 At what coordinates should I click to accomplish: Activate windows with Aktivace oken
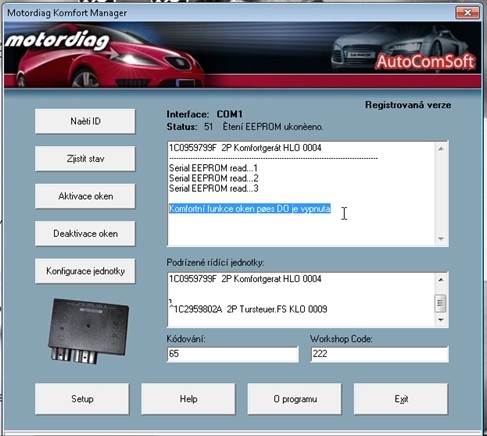tap(85, 196)
